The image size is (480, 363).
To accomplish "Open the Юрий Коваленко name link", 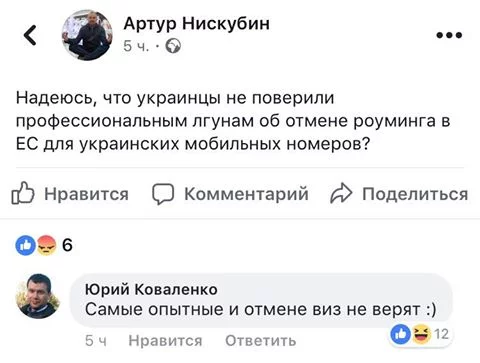I will pos(151,289).
